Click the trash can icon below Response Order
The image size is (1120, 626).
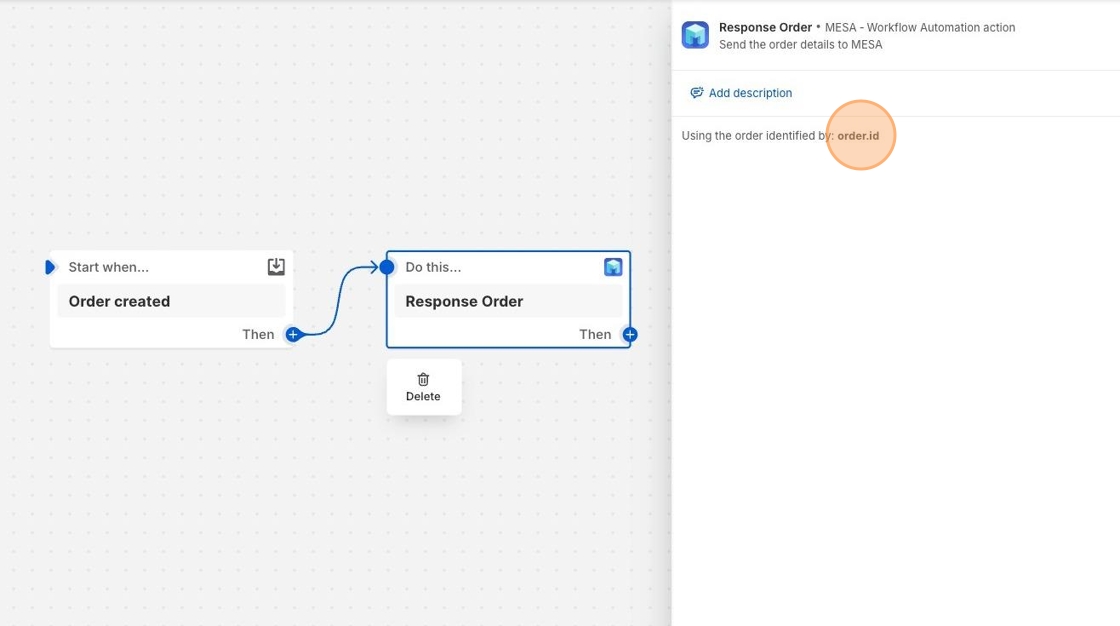pyautogui.click(x=423, y=379)
